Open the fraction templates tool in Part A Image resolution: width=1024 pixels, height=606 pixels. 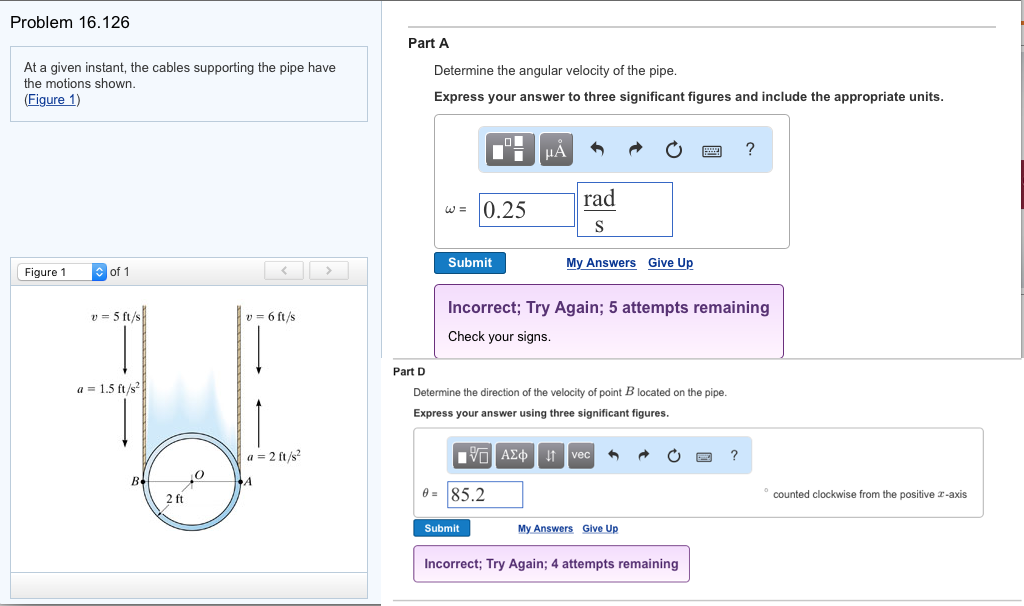[512, 150]
